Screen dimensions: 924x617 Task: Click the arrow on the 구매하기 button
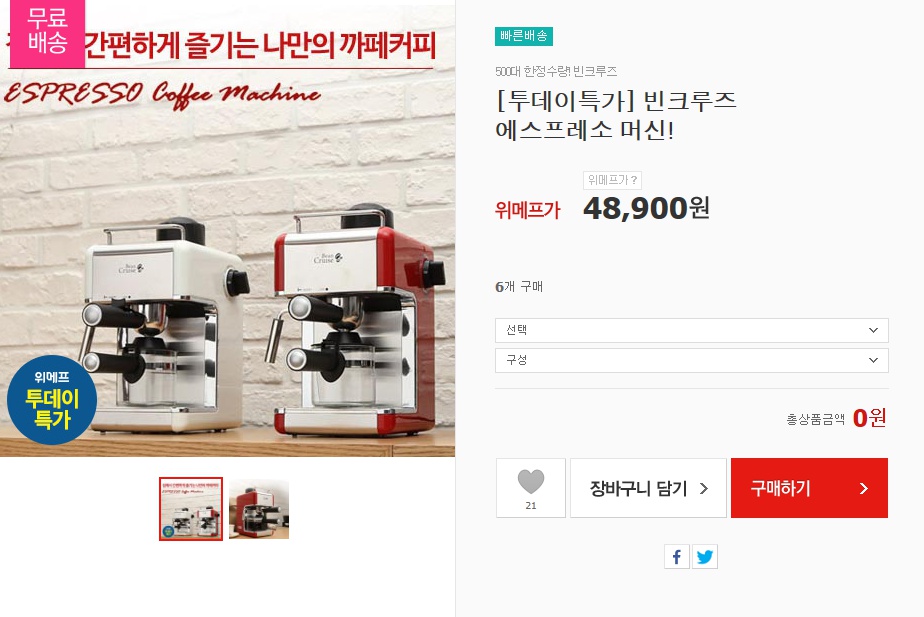point(864,489)
